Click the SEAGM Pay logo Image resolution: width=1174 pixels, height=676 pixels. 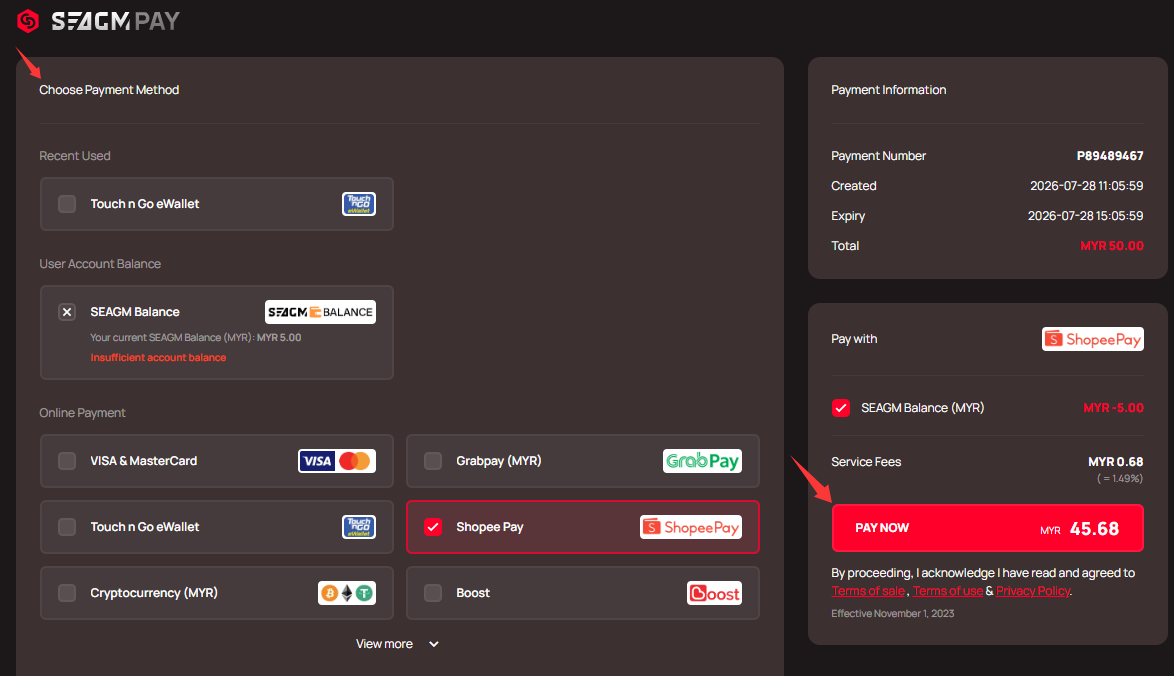(98, 21)
